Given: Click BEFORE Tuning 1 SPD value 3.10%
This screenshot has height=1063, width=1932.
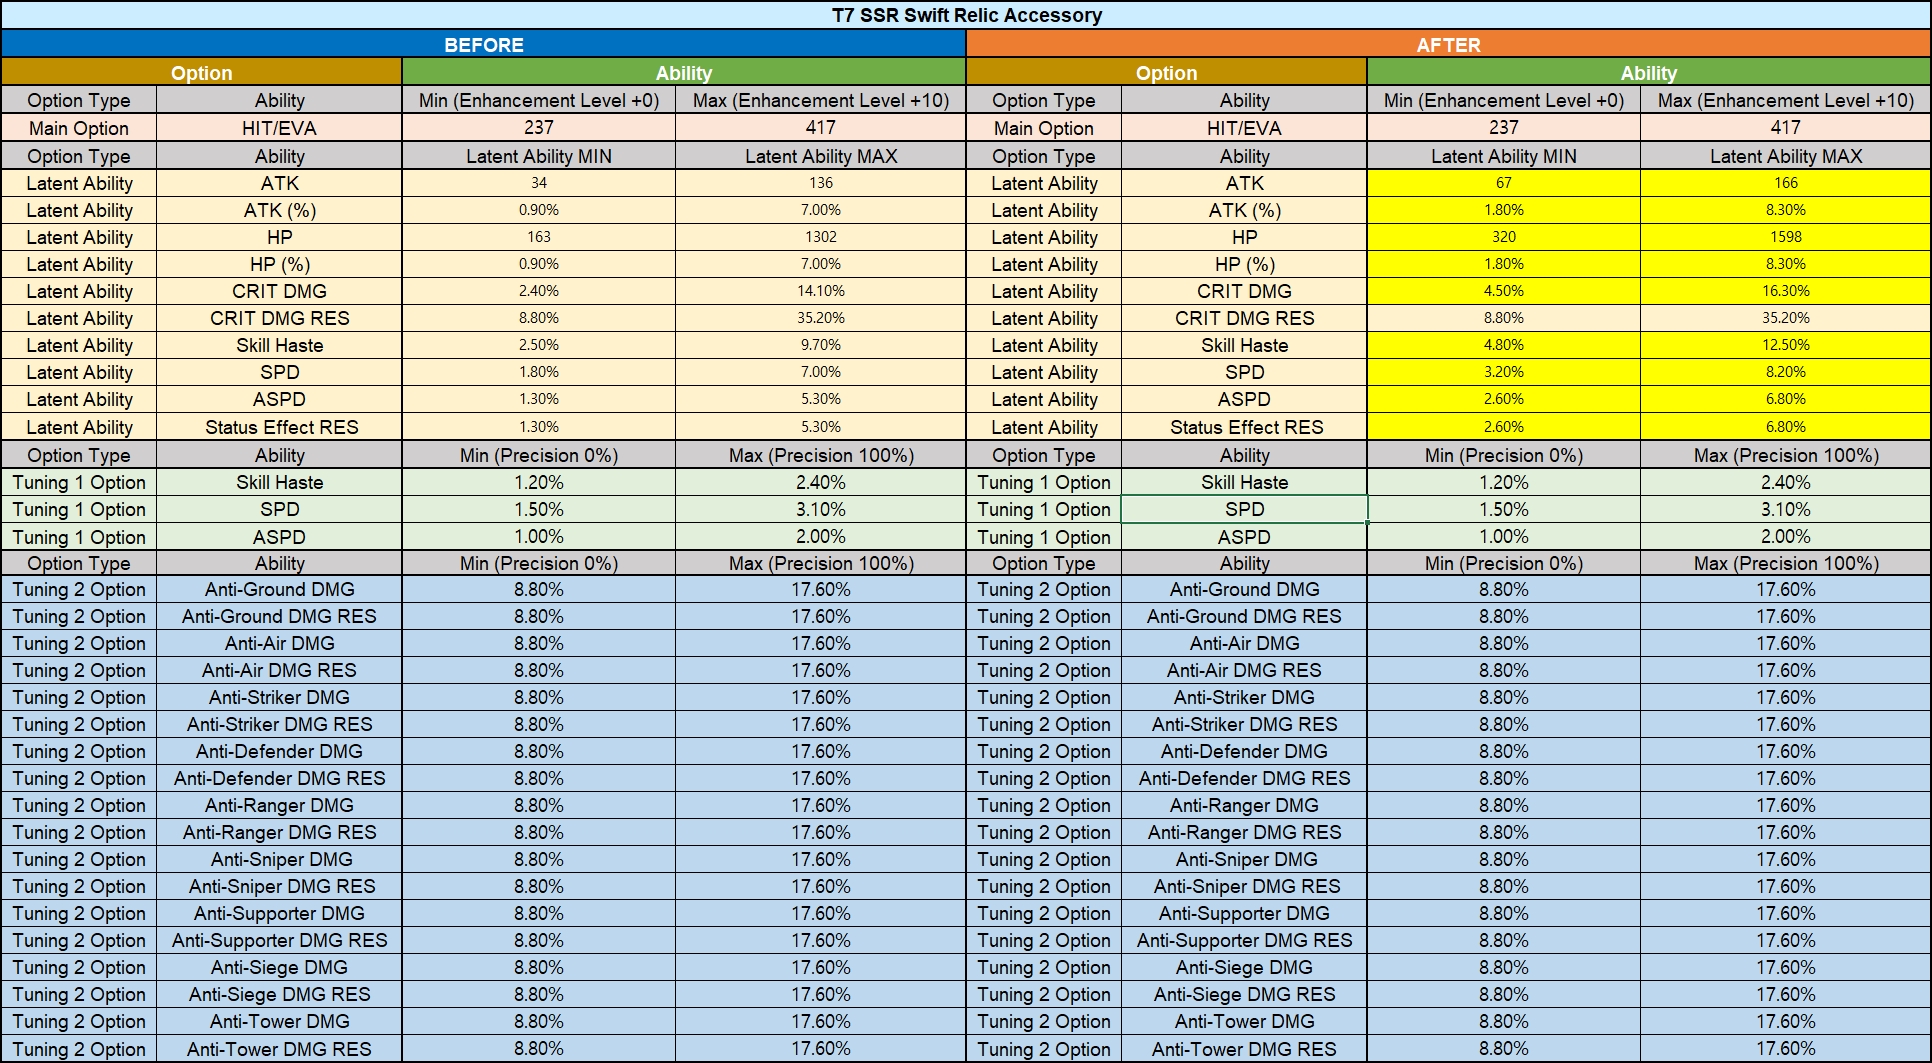Looking at the screenshot, I should coord(820,509).
